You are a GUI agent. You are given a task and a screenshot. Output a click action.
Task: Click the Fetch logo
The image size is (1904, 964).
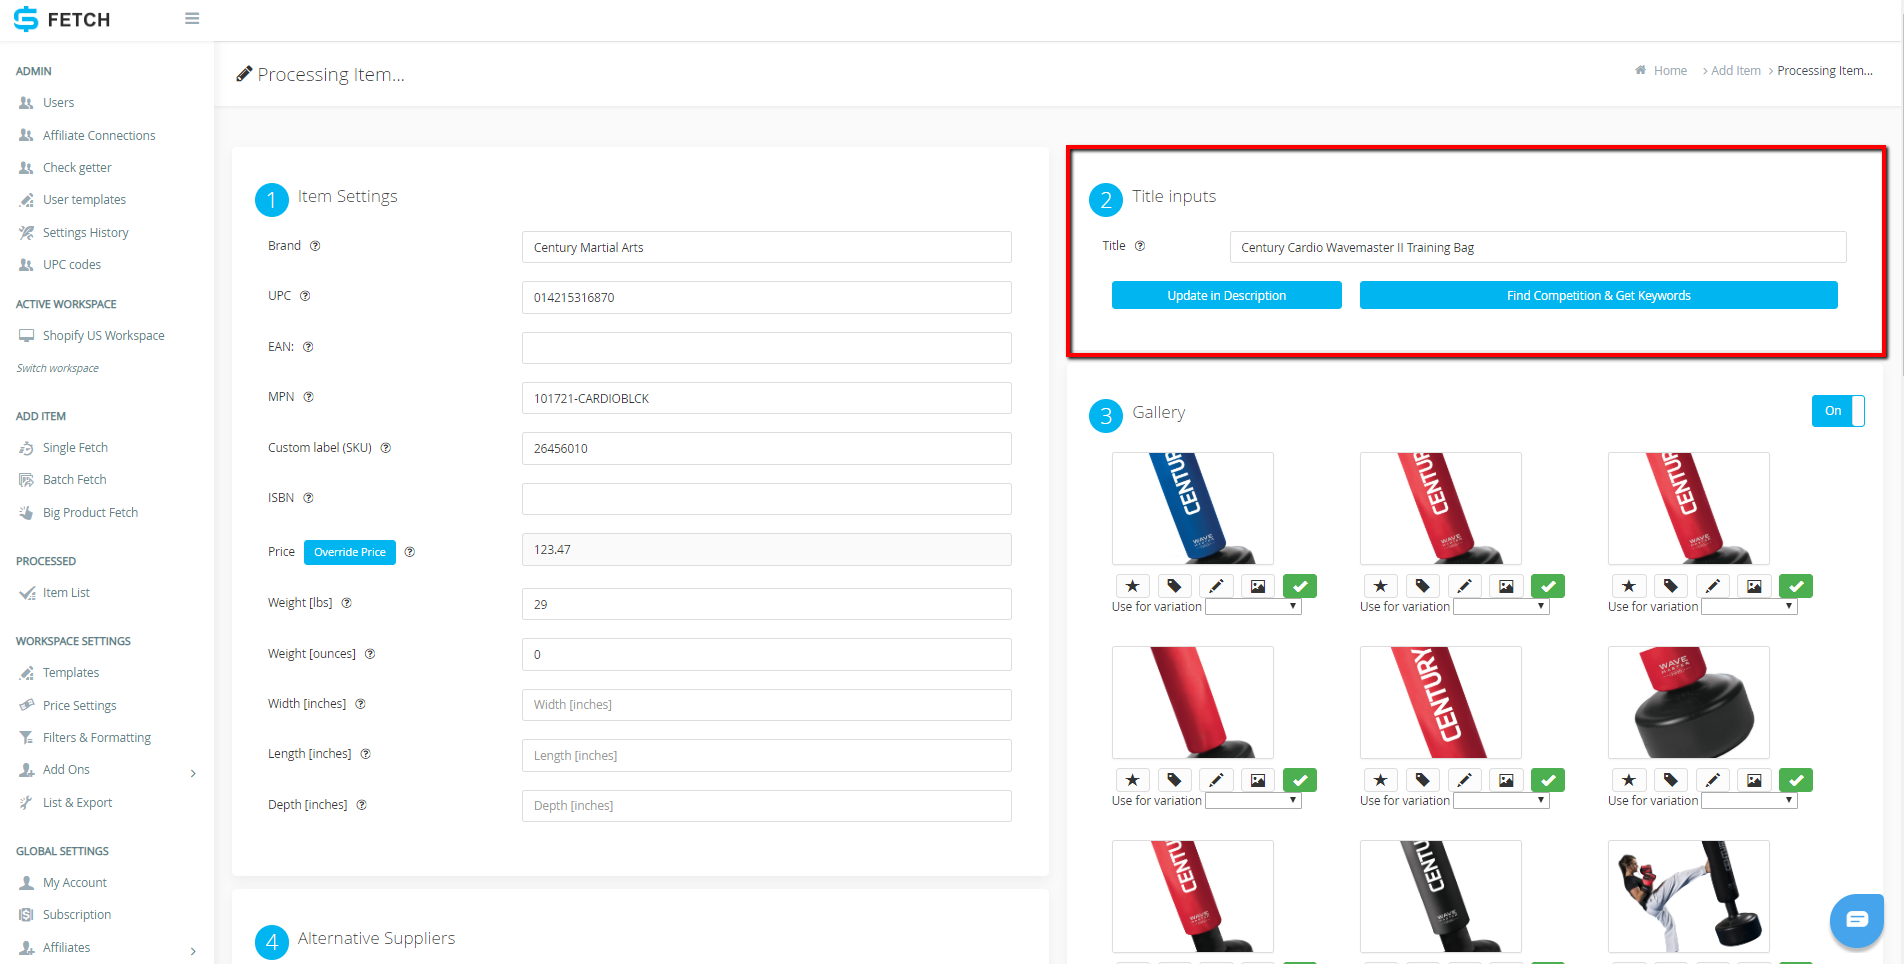pyautogui.click(x=62, y=19)
